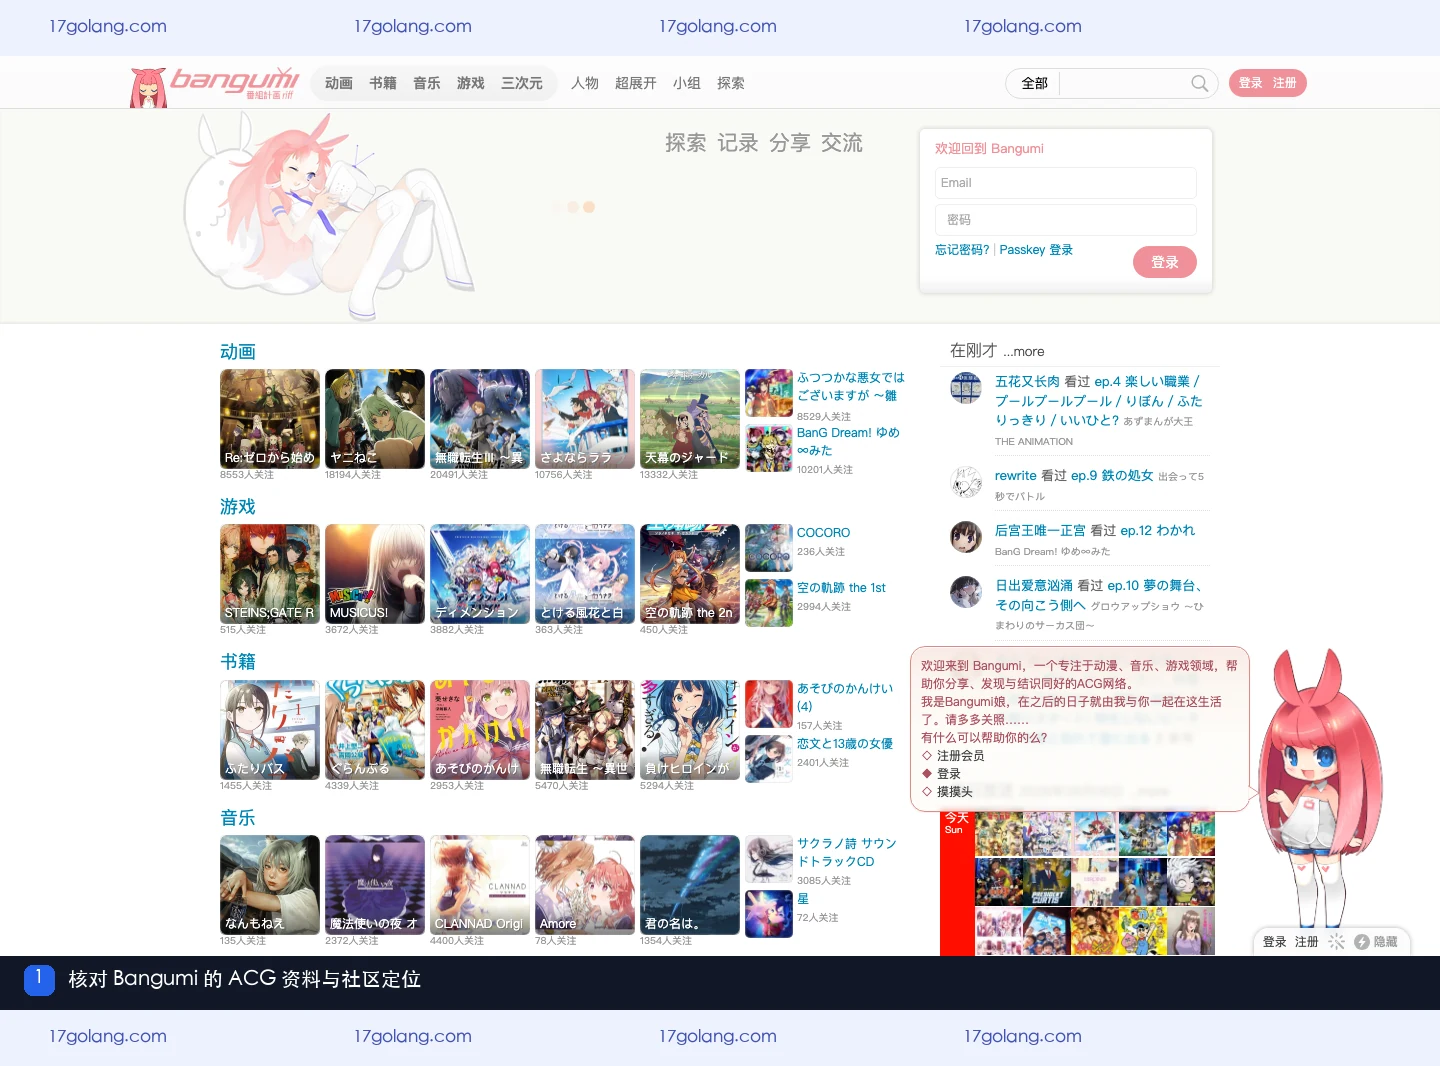Open MUSICUS! game cover
The width and height of the screenshot is (1440, 1066).
(375, 574)
